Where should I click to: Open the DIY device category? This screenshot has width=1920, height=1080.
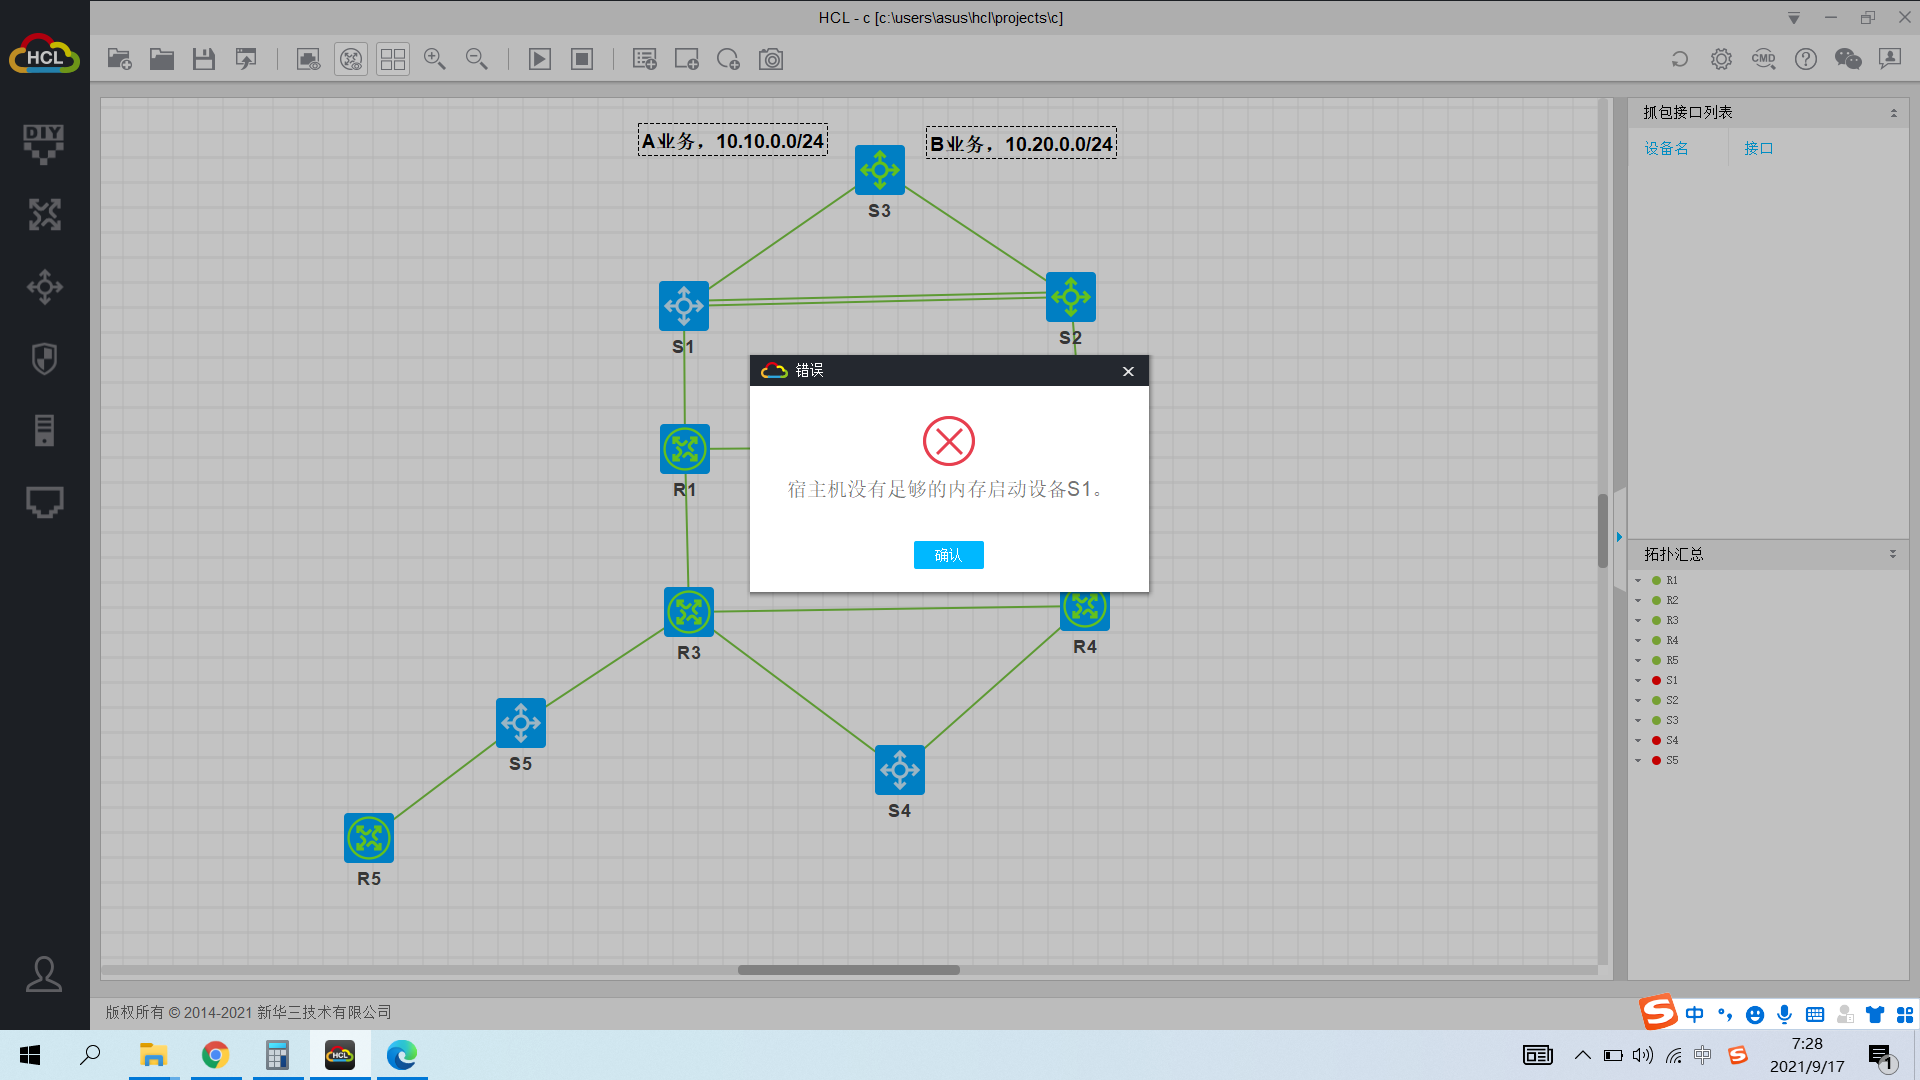[x=44, y=143]
